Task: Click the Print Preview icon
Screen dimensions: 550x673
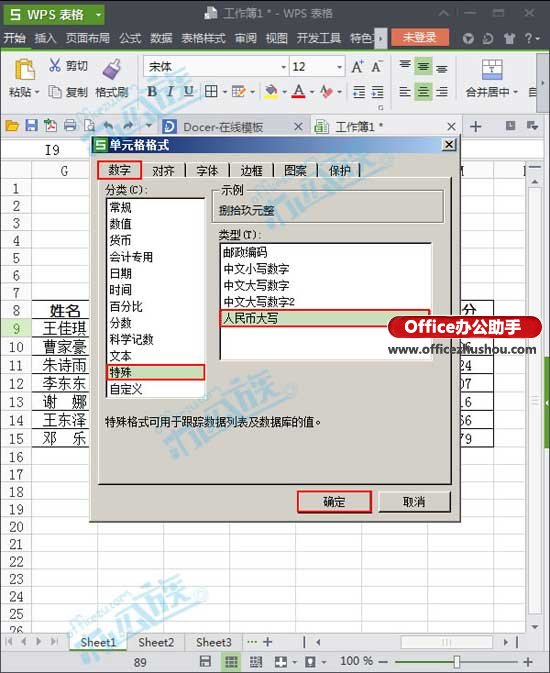Action: click(x=89, y=126)
